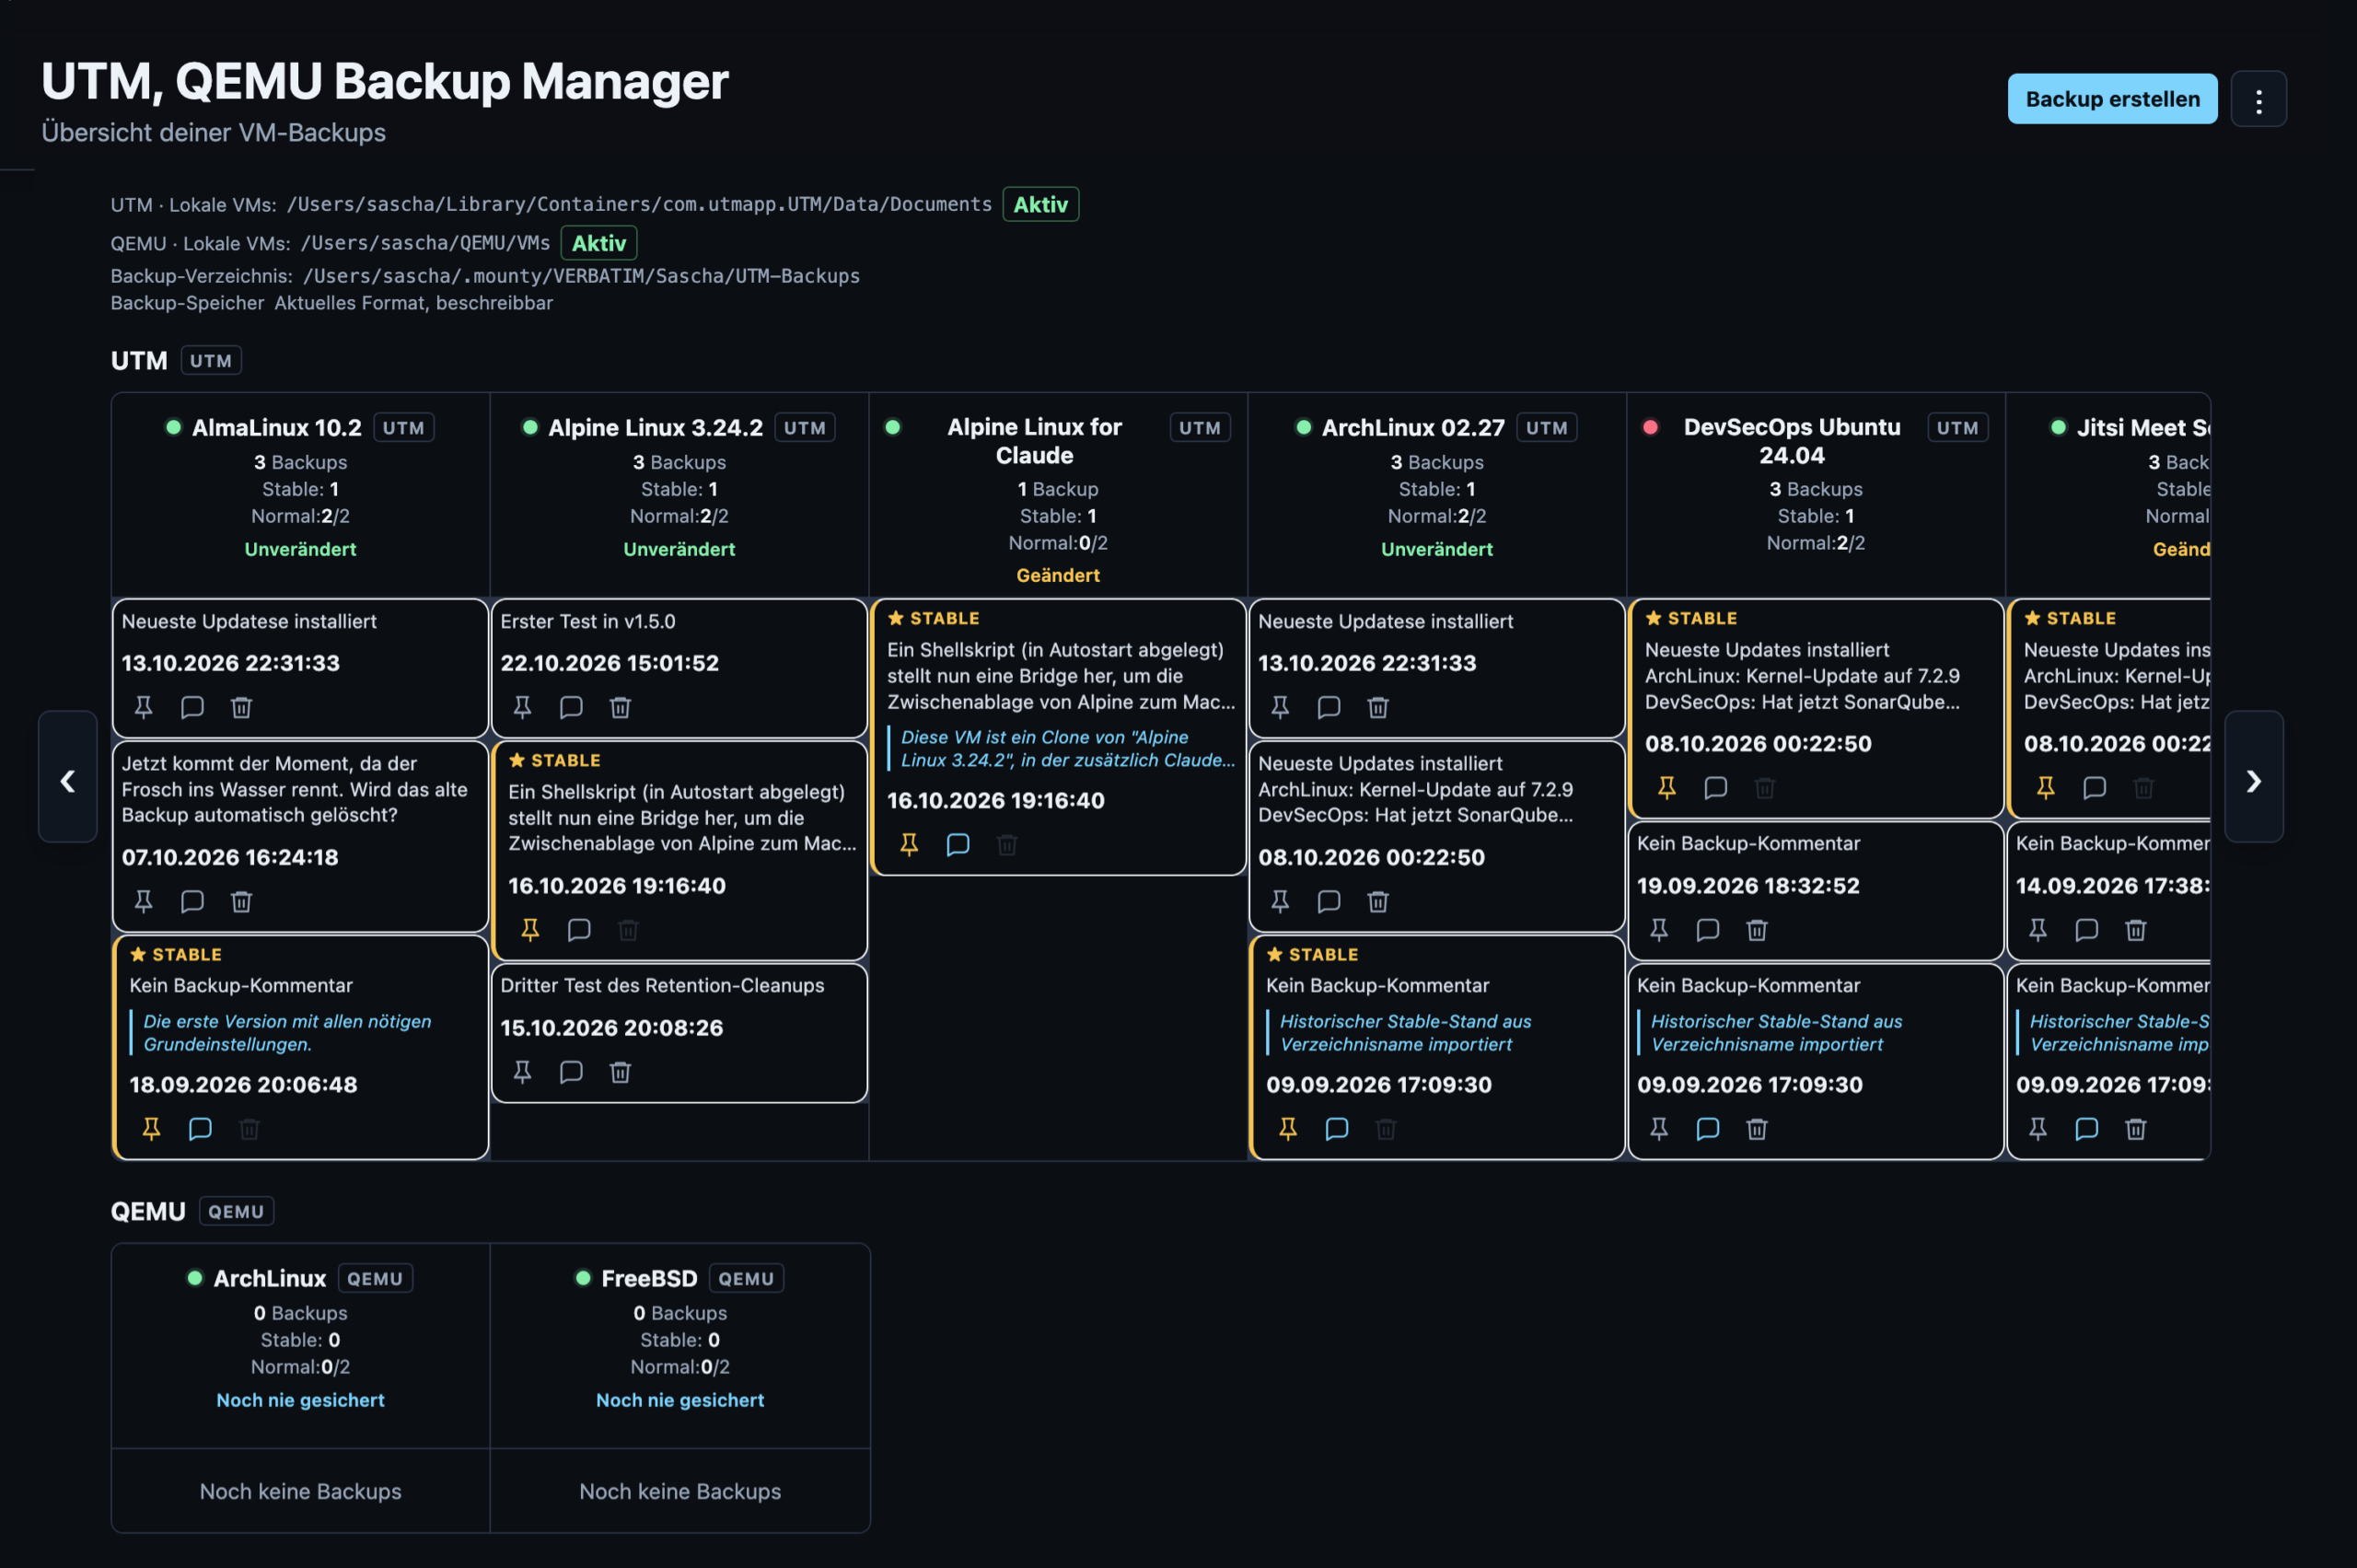Comment on DevSecOps Ubuntu stable backup 08.10.2026

[x=1716, y=787]
